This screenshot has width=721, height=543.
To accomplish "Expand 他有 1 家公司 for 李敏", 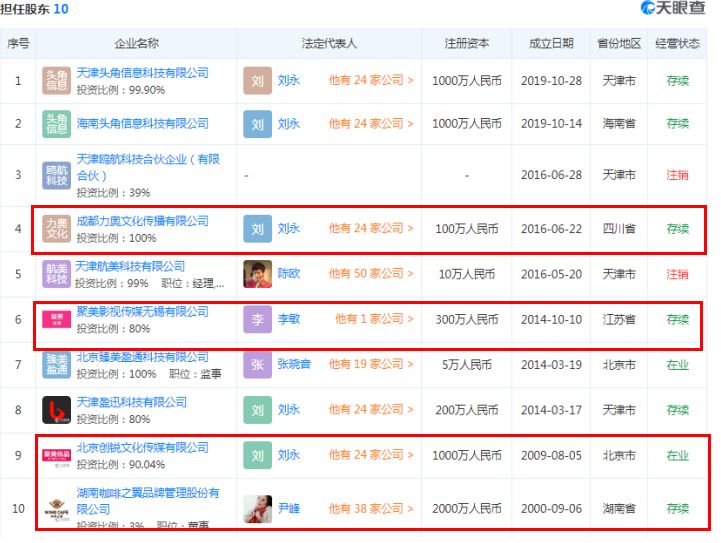I will pos(374,319).
